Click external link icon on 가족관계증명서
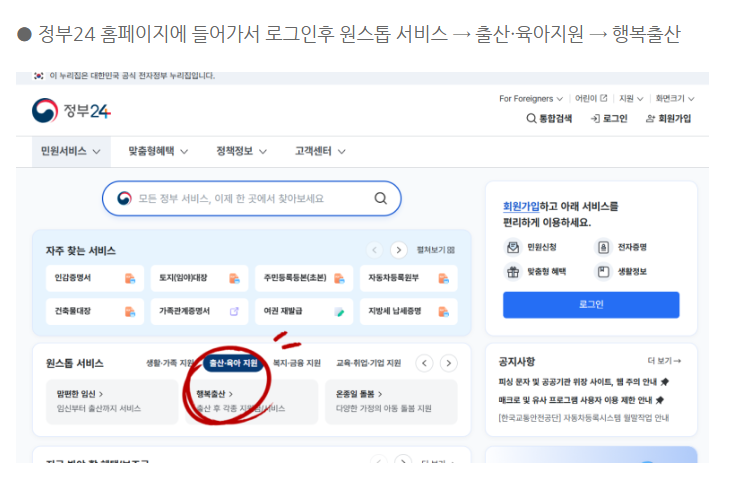The image size is (741, 493). point(234,311)
